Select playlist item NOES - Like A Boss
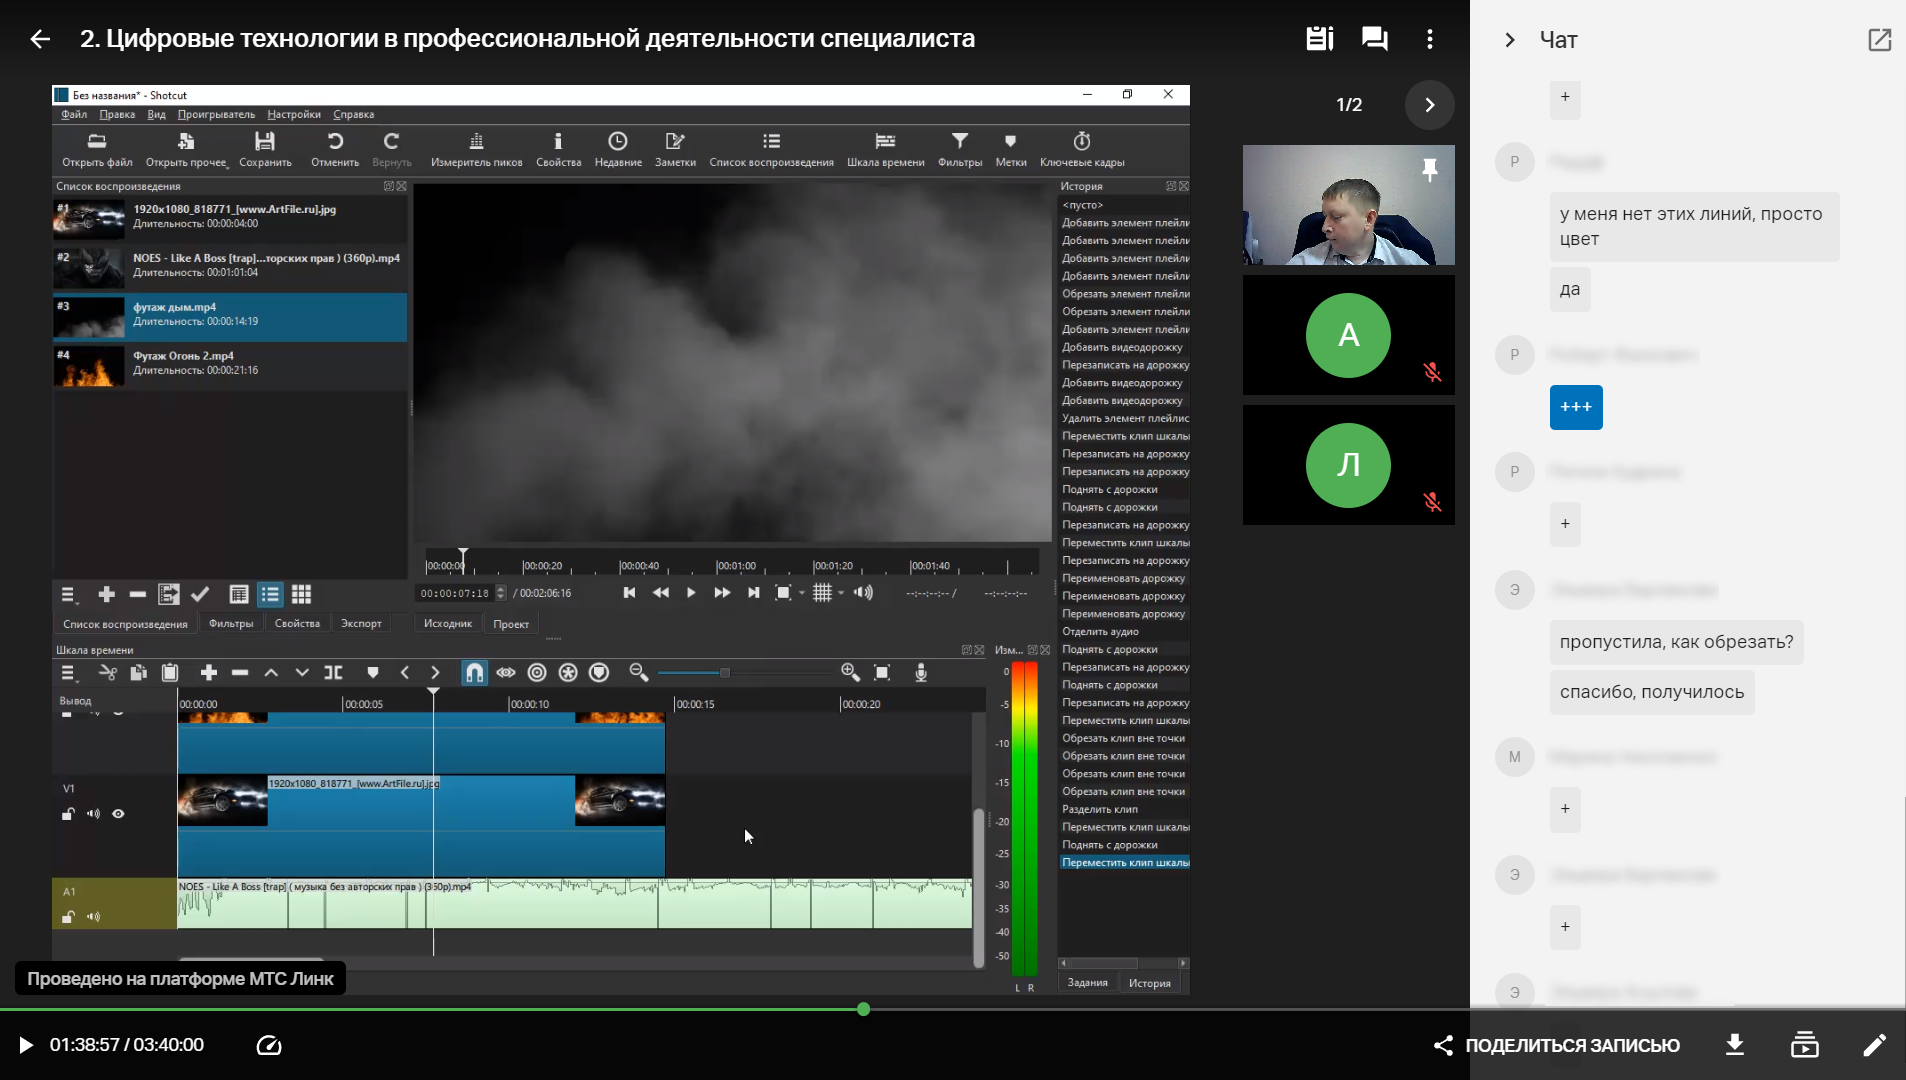The height and width of the screenshot is (1080, 1906). pyautogui.click(x=230, y=267)
